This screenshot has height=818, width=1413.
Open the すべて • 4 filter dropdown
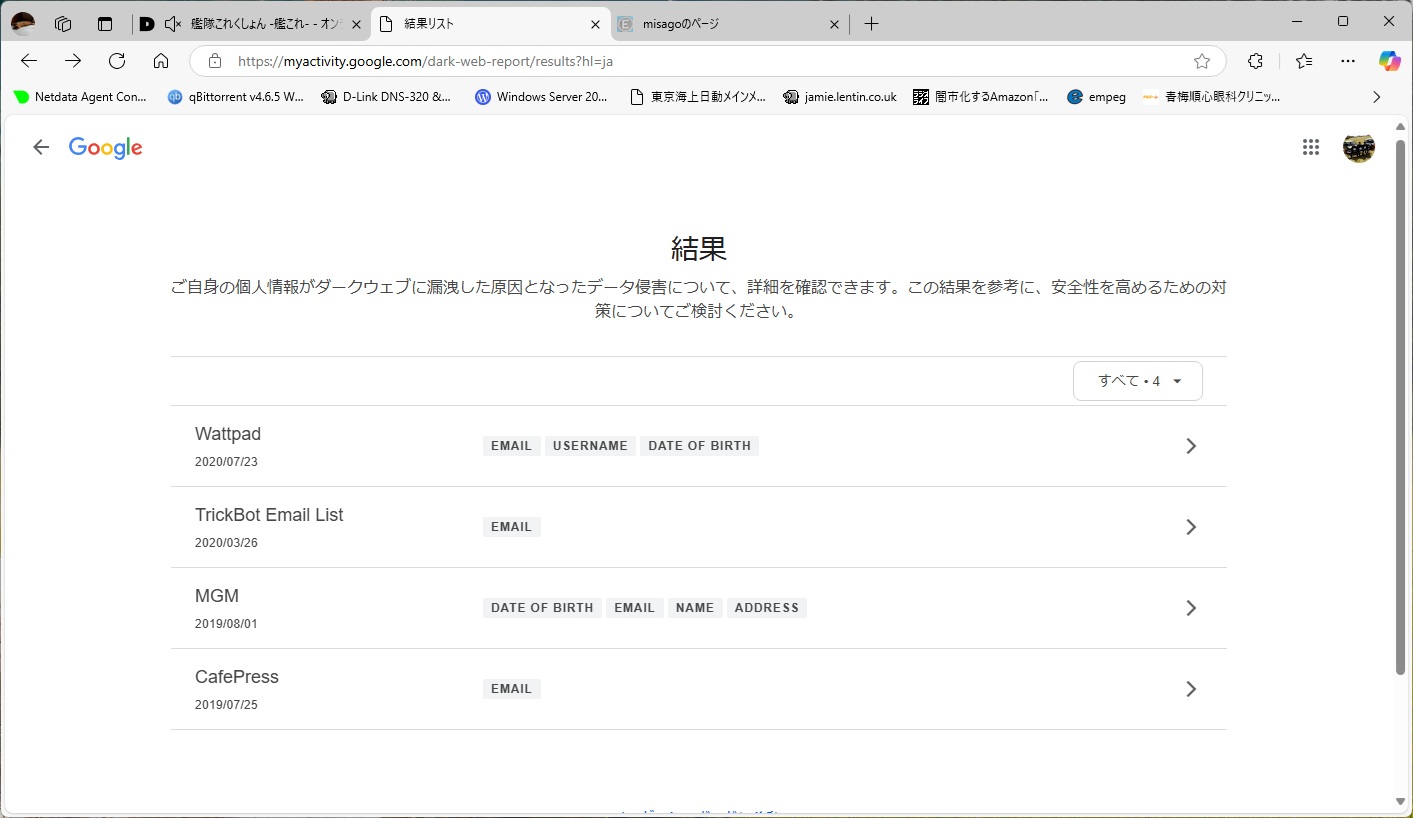click(1138, 381)
